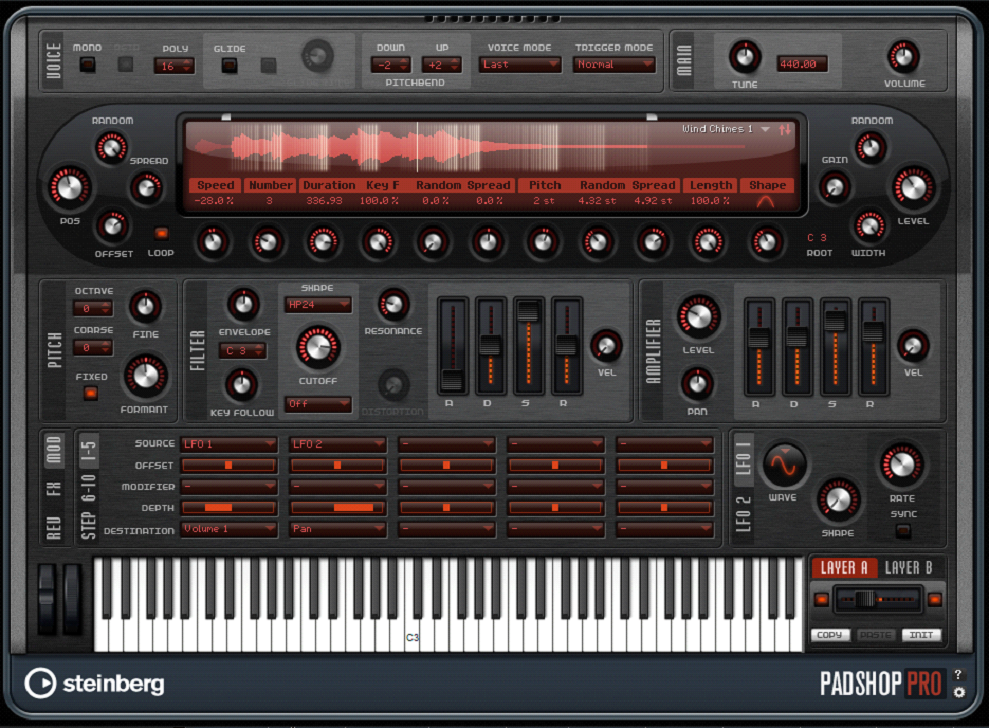Click the 440.00 tune value field
989x728 pixels.
(x=801, y=64)
